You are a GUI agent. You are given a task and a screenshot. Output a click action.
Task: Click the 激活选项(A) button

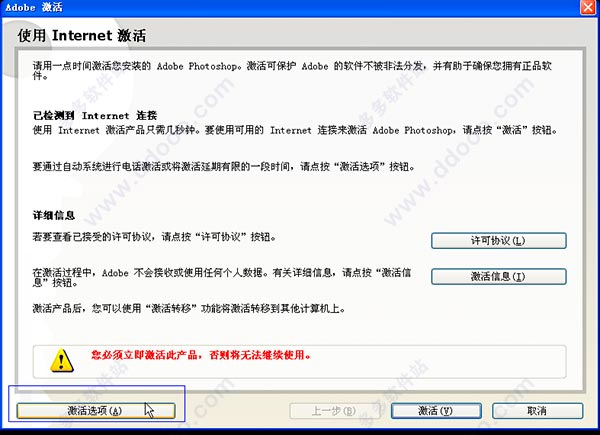[96, 411]
